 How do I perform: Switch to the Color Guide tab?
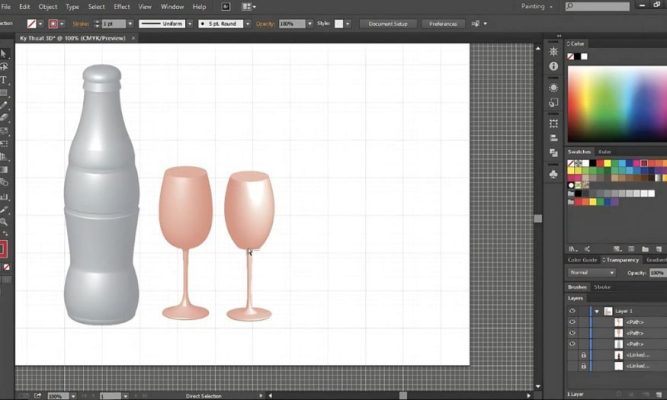[x=582, y=260]
